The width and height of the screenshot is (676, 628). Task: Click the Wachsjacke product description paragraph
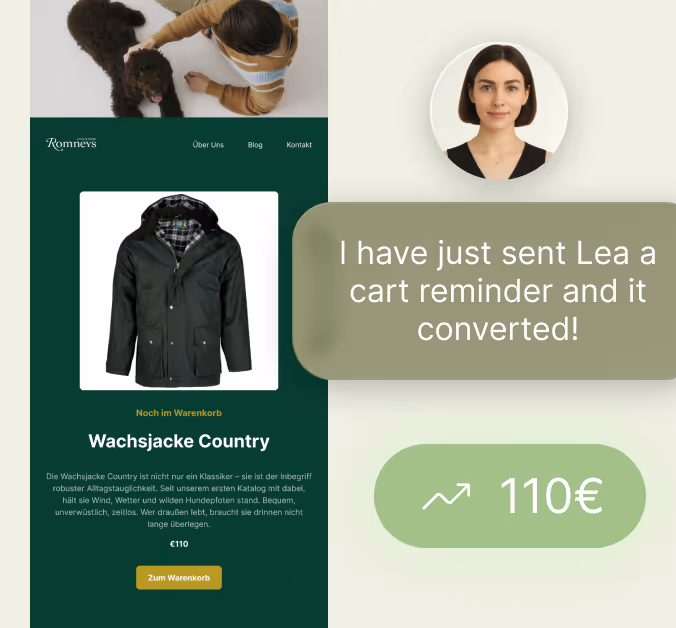(x=179, y=500)
